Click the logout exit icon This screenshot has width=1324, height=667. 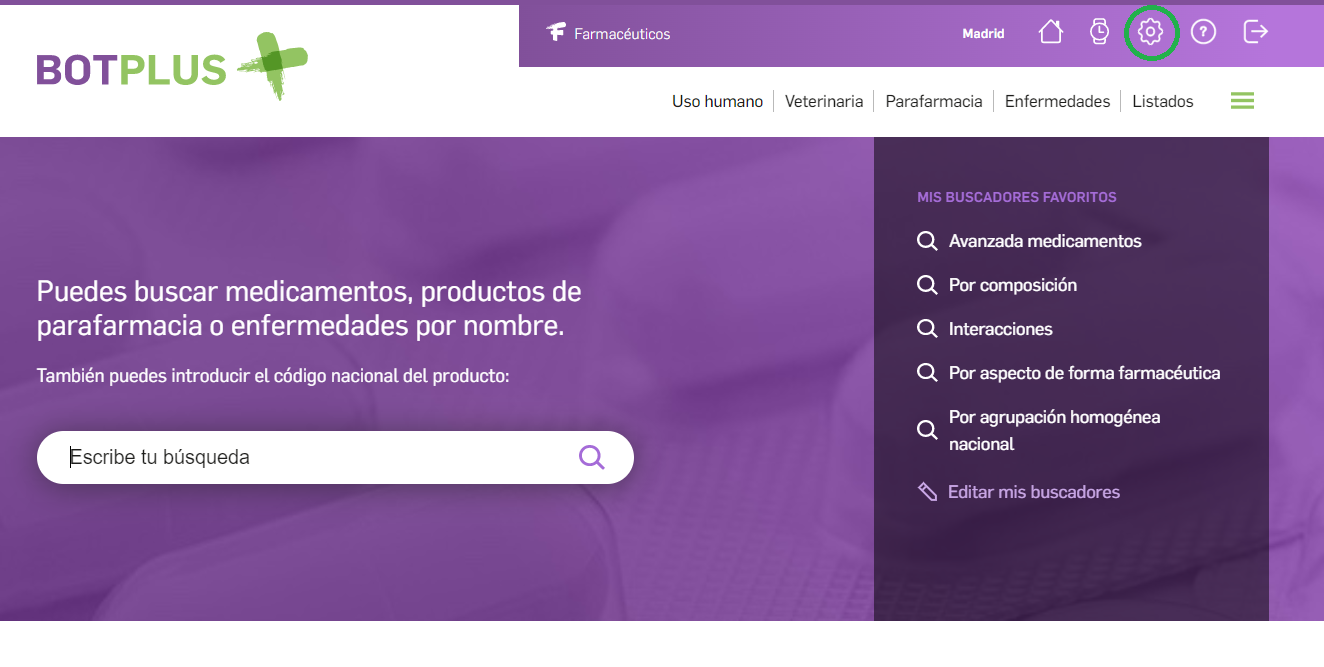pos(1255,32)
